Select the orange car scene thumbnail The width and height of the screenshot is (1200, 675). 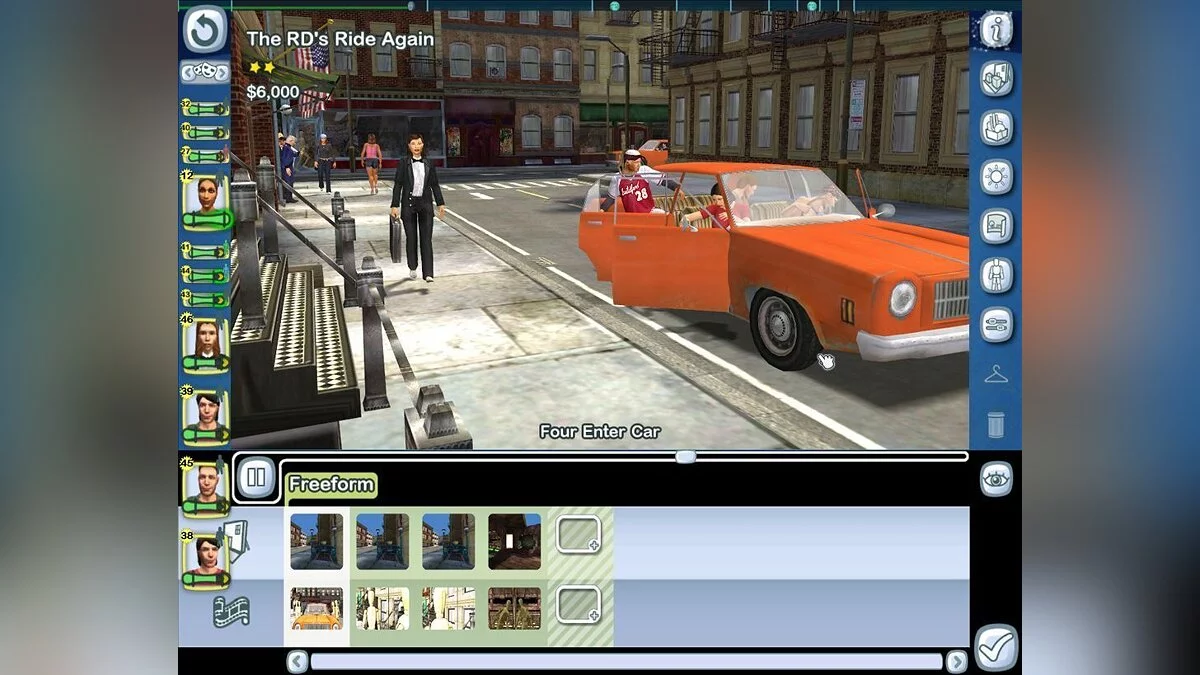pyautogui.click(x=316, y=608)
